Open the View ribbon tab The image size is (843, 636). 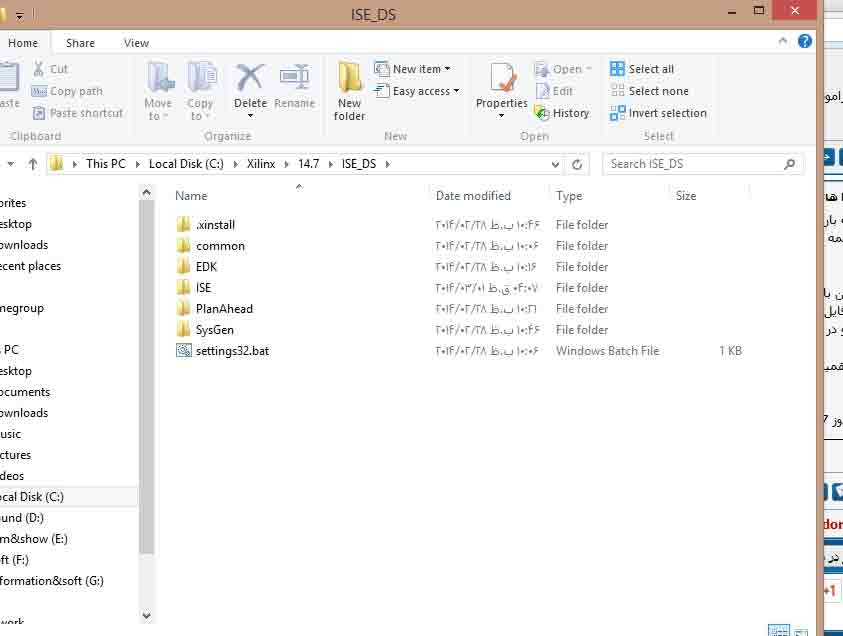tap(137, 43)
